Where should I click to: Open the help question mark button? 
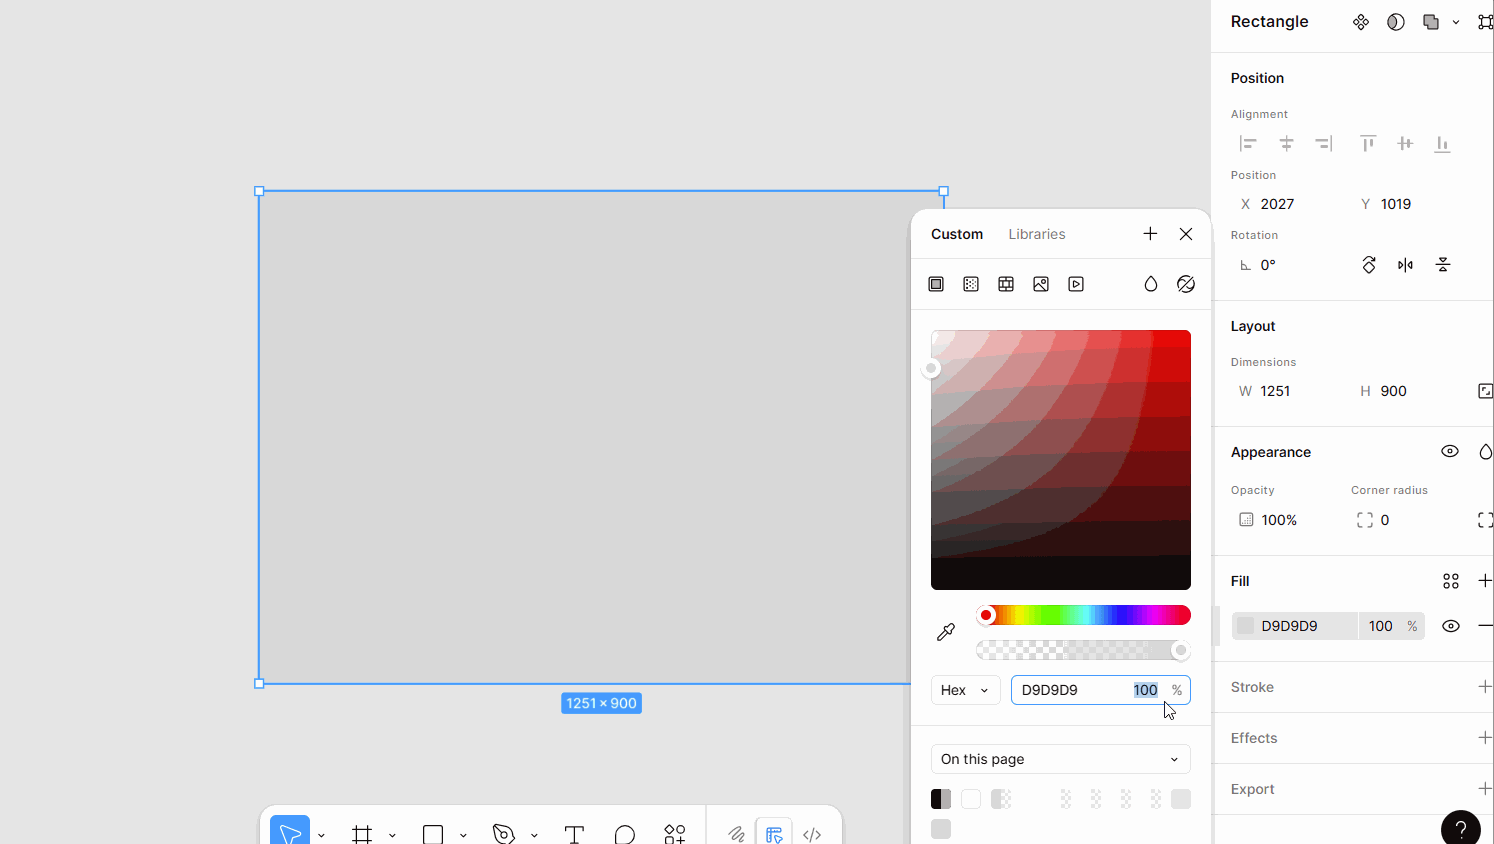coord(1461,827)
